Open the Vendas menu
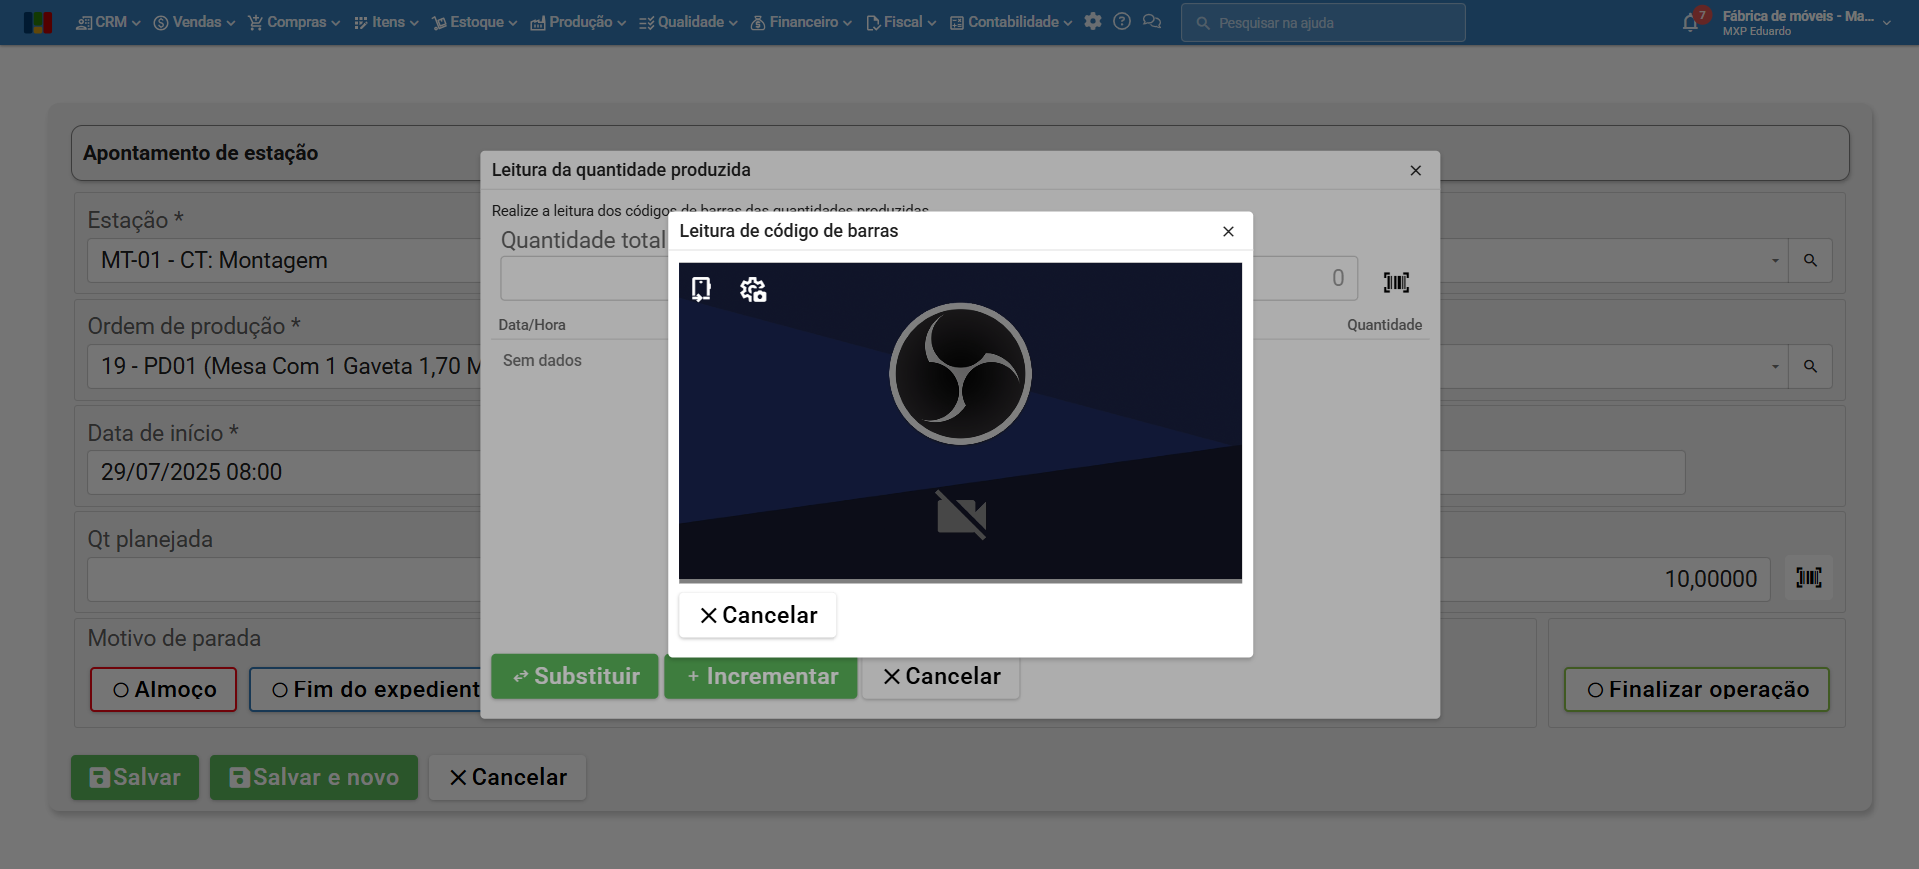 [194, 22]
